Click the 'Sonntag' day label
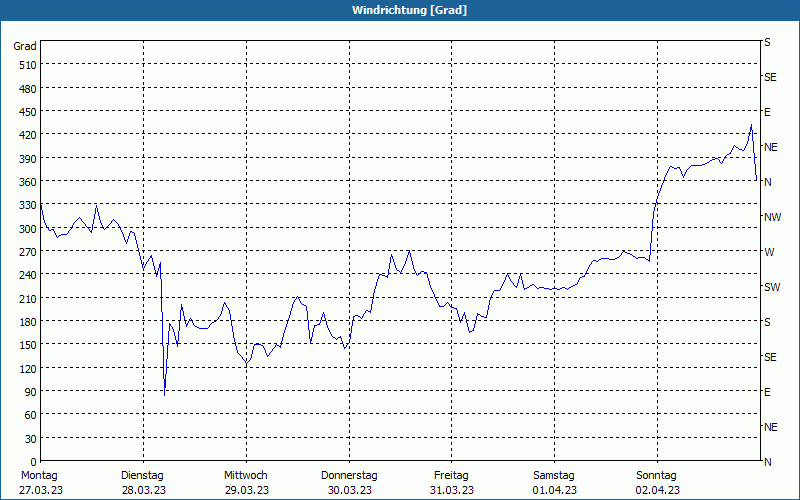 click(x=656, y=476)
